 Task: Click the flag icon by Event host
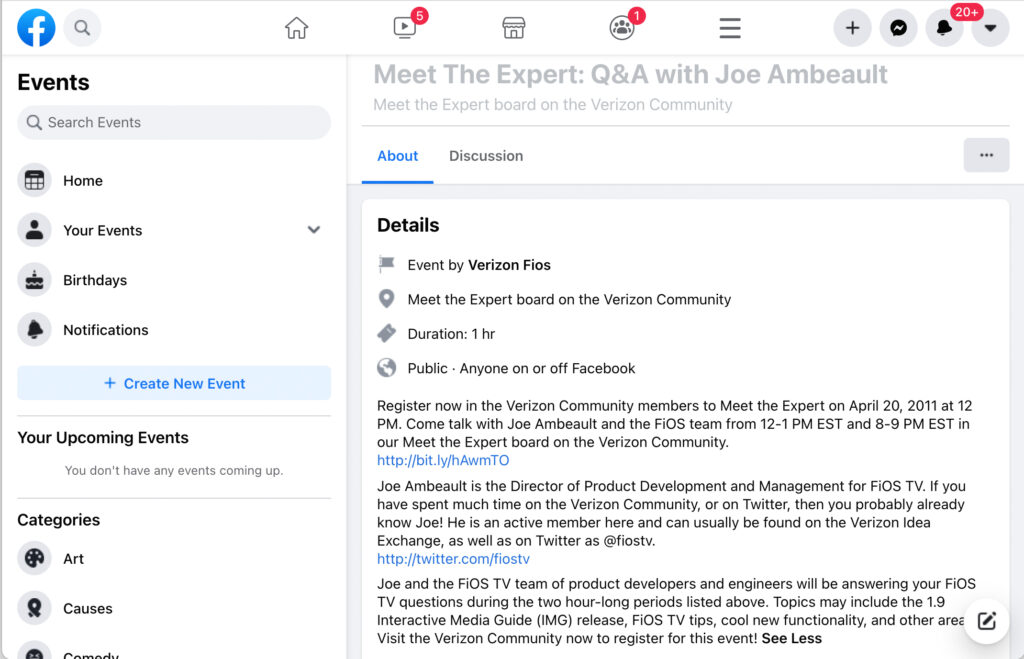coord(387,264)
